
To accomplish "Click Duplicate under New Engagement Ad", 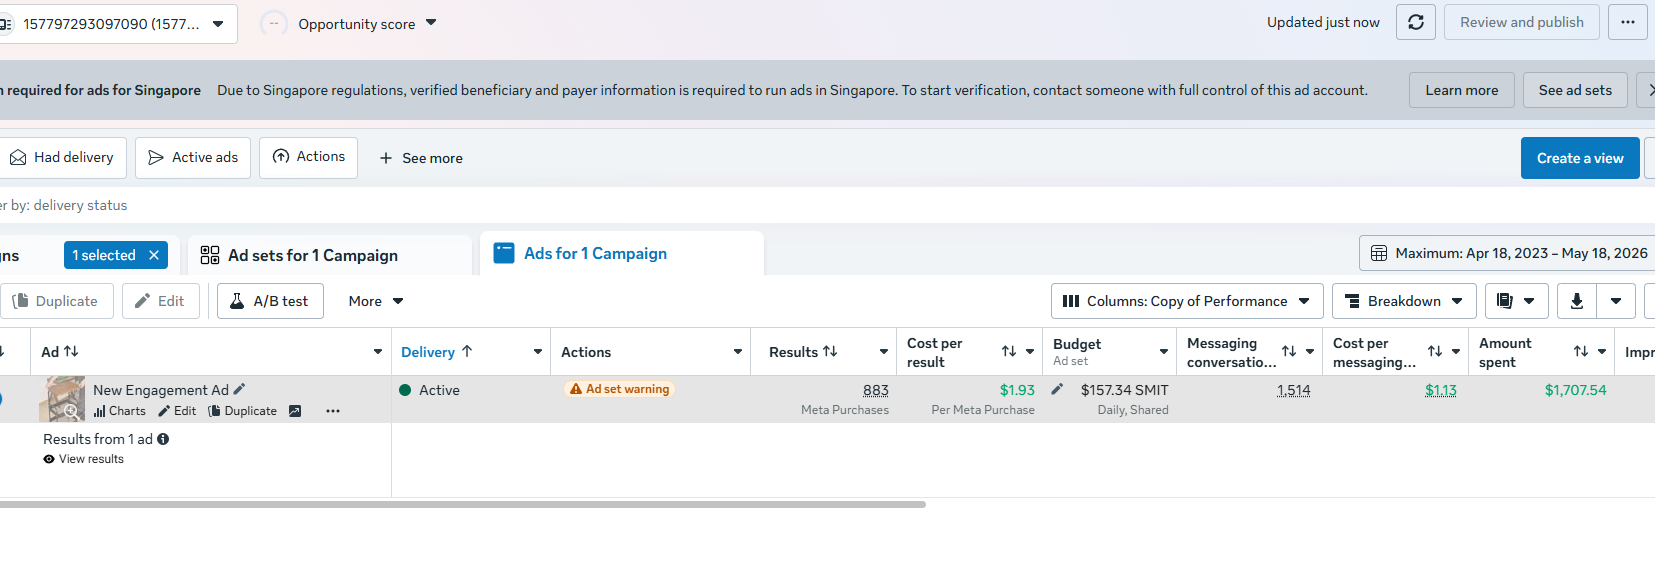I will pos(242,411).
